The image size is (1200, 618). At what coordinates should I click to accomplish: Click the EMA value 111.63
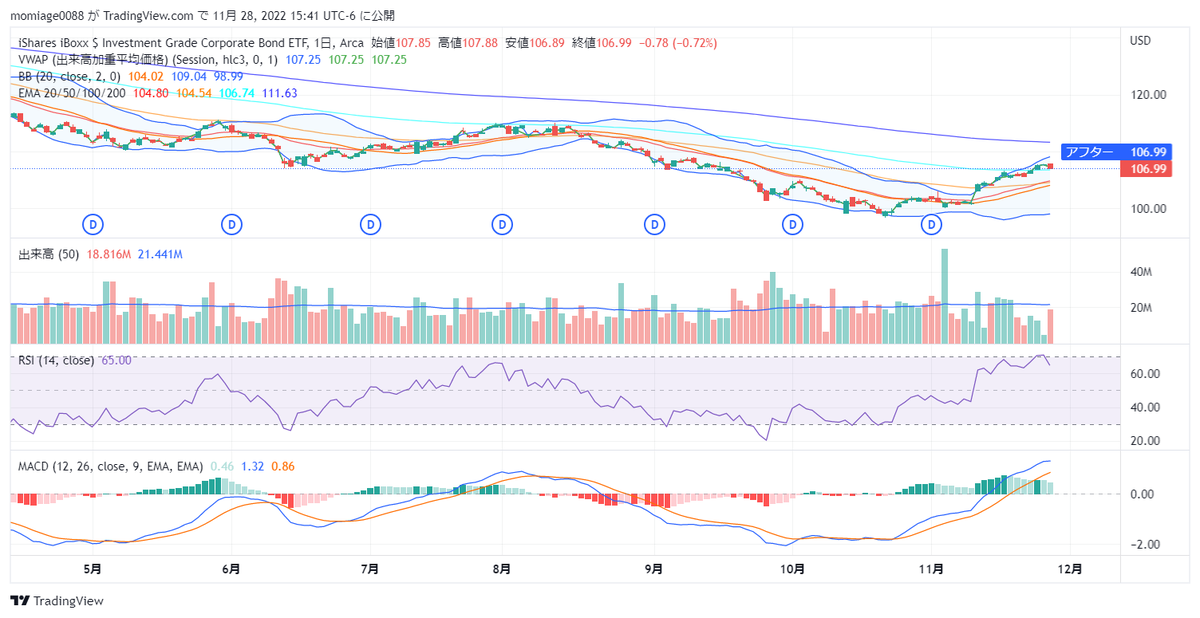(279, 92)
